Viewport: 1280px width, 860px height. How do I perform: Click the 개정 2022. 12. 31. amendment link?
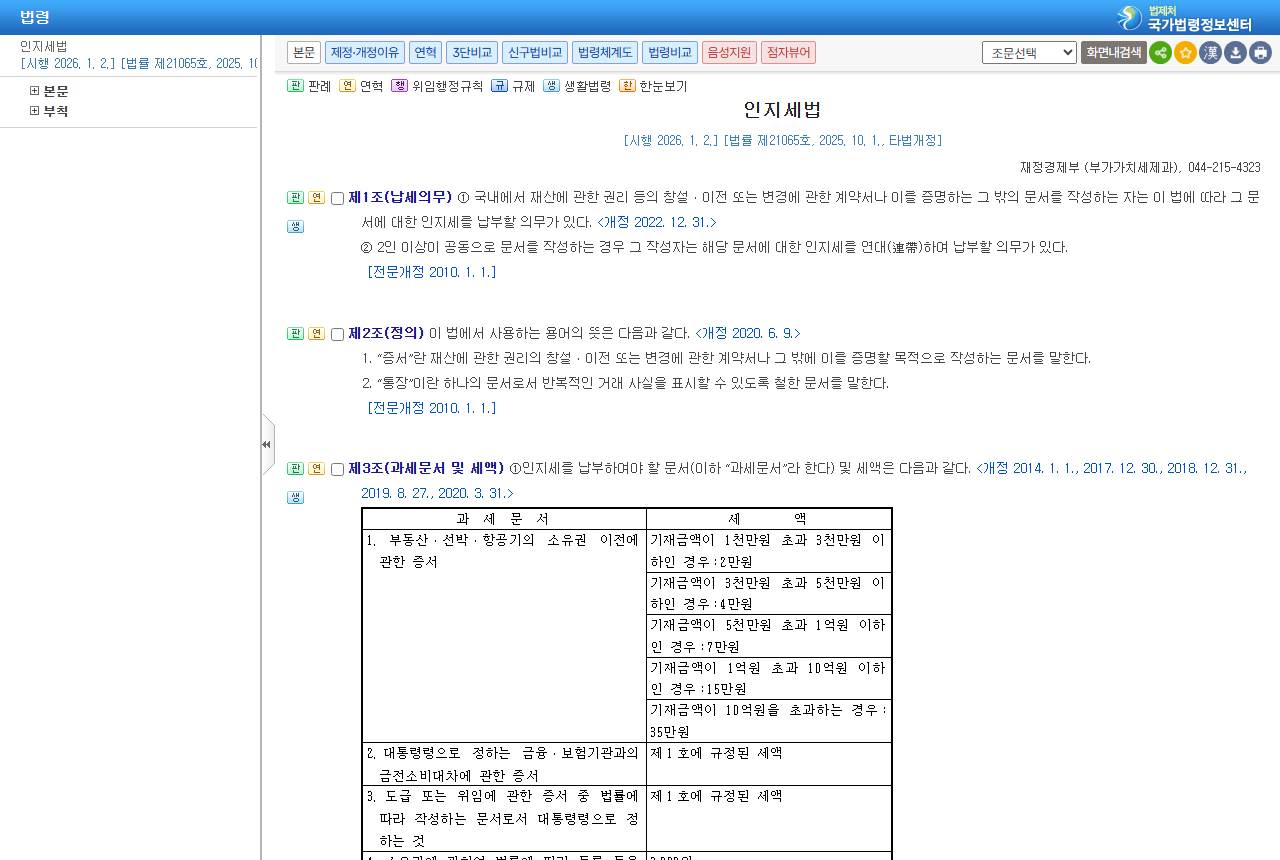tap(657, 222)
